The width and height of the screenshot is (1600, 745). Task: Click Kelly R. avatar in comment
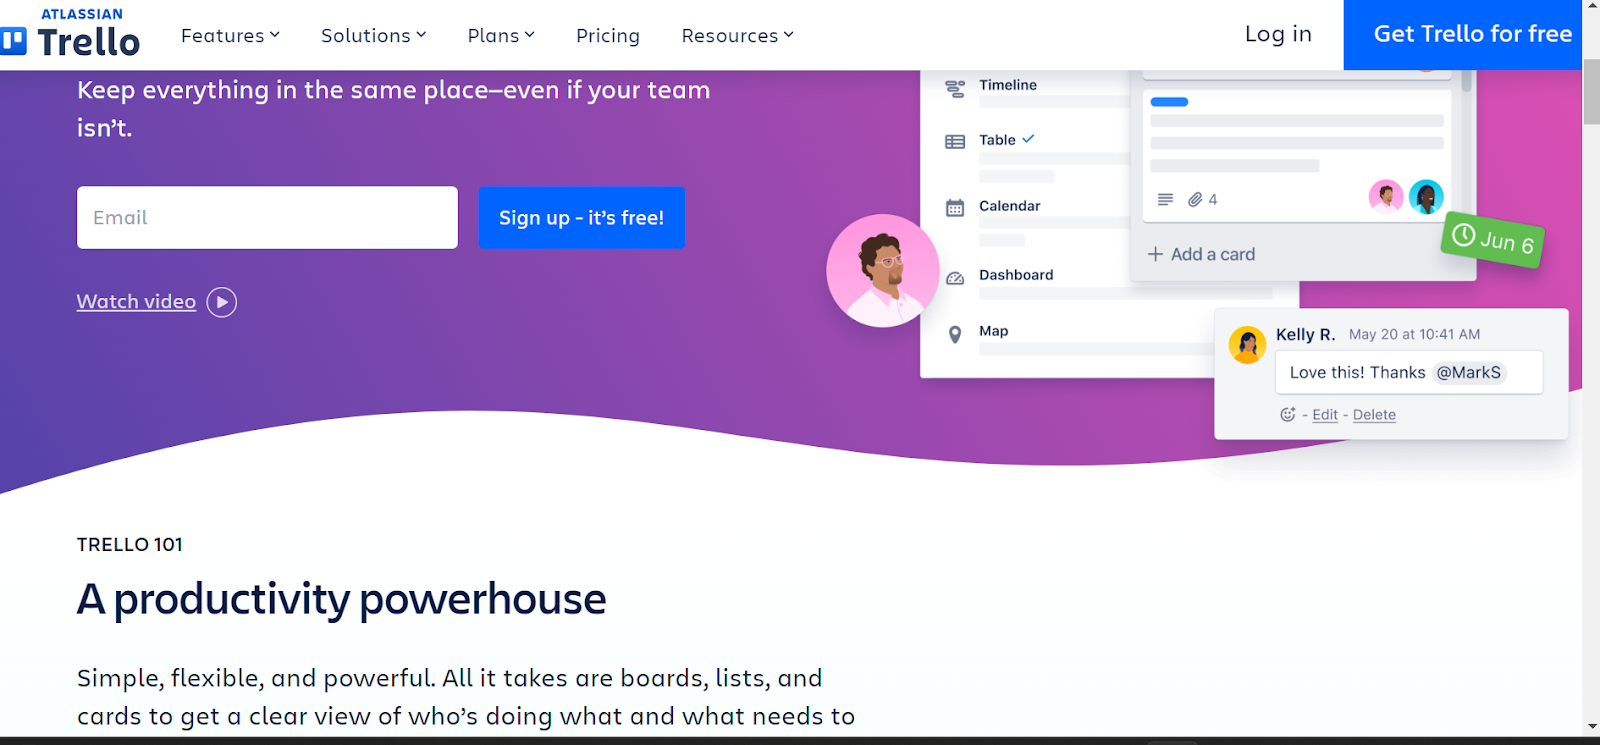[x=1247, y=345]
